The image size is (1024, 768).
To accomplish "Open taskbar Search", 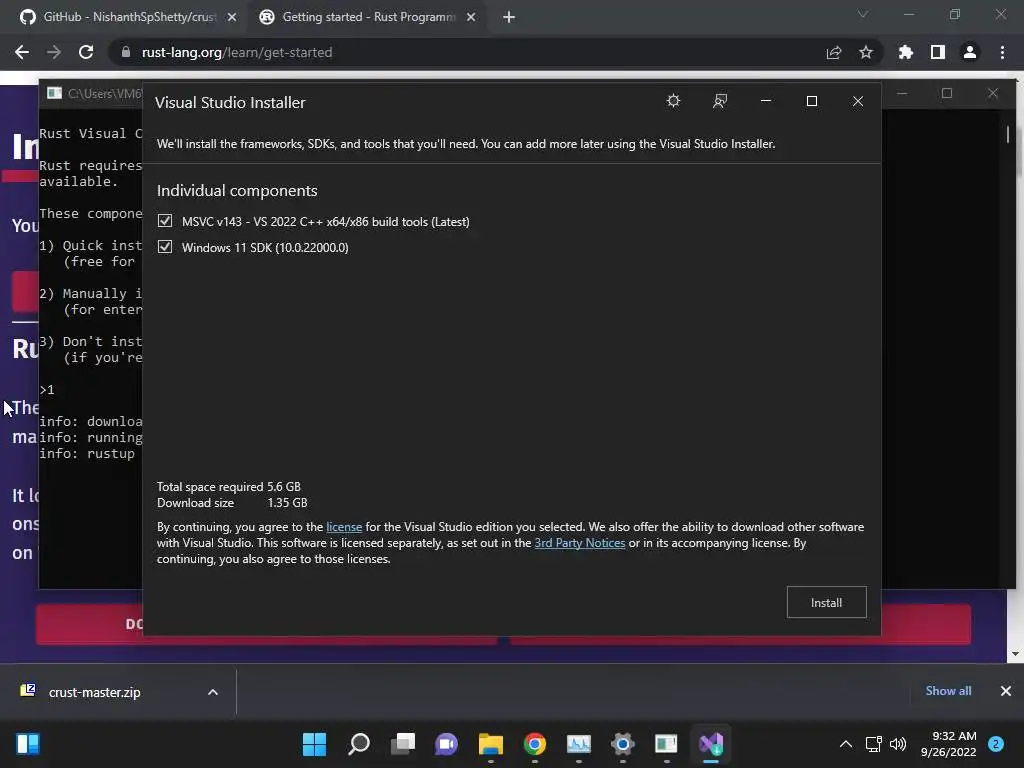I will pos(359,744).
